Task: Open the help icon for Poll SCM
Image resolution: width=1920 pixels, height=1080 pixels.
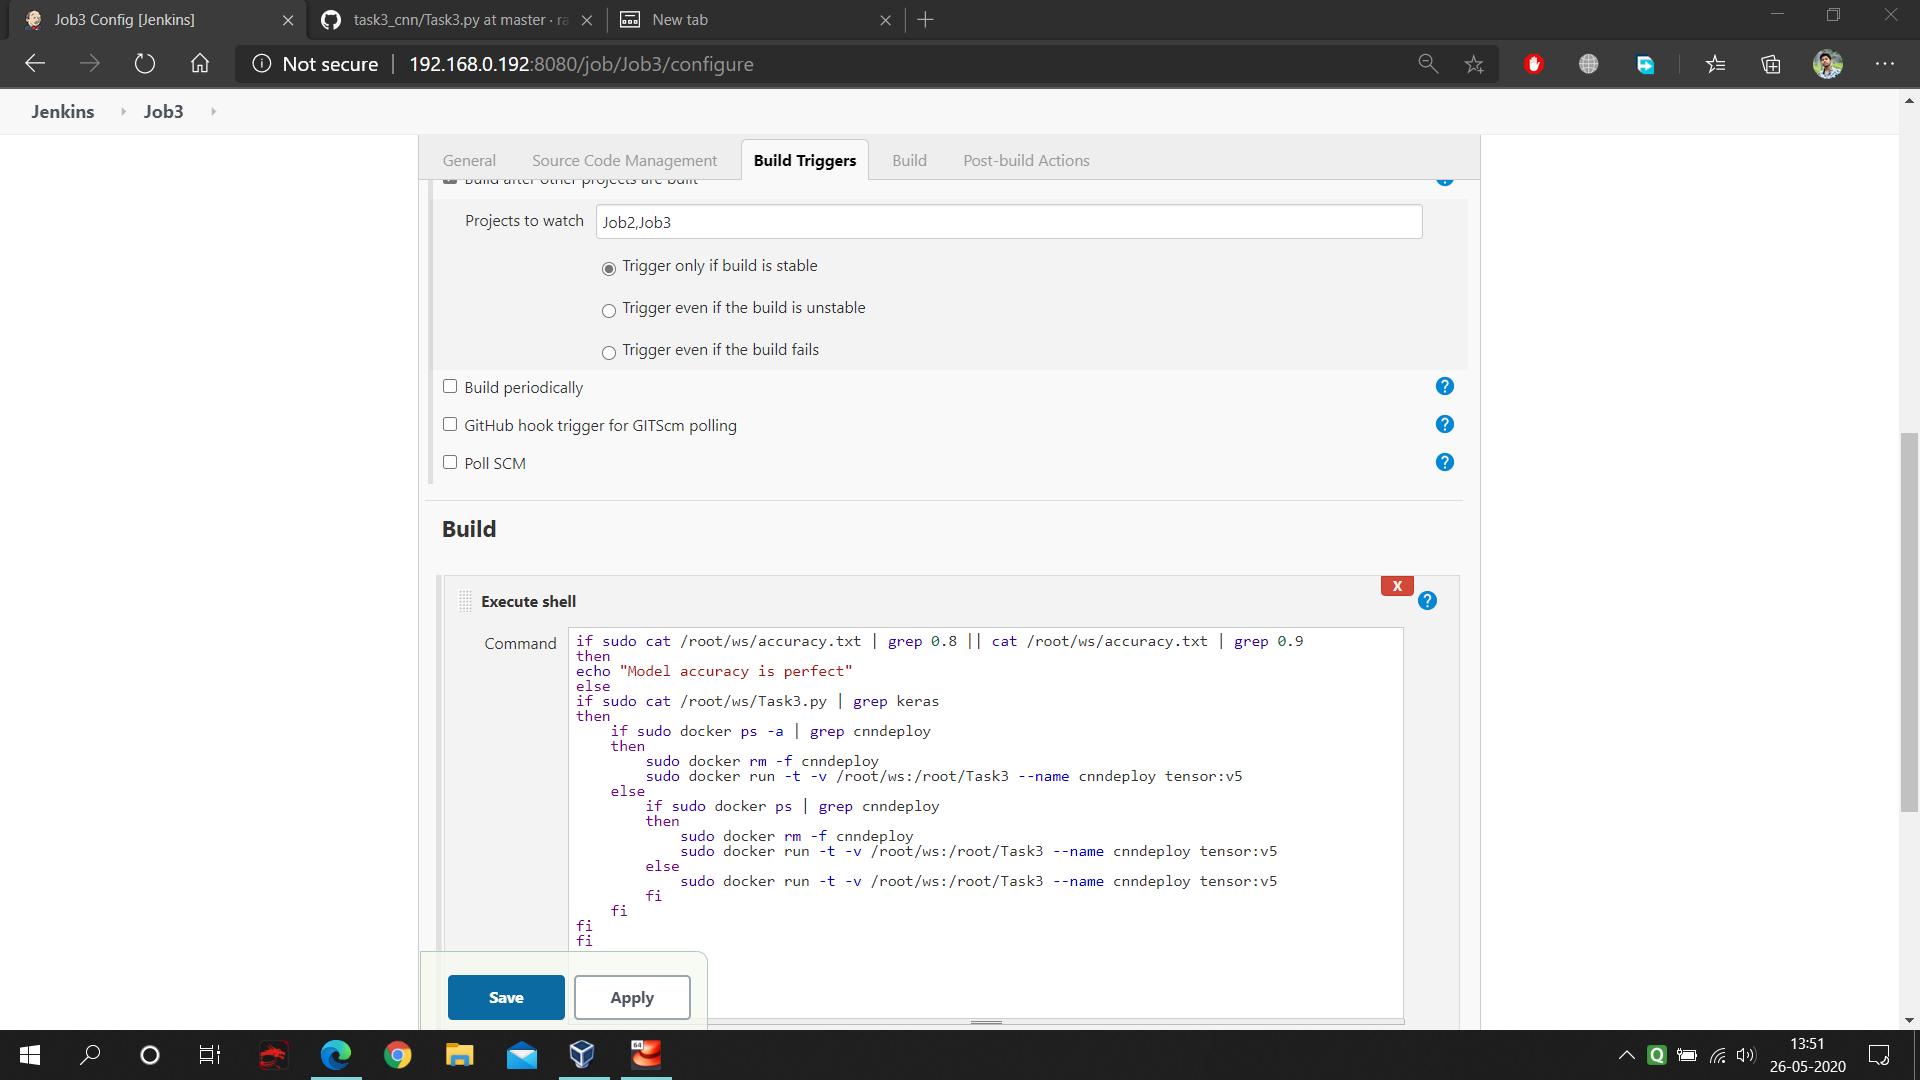Action: tap(1444, 463)
